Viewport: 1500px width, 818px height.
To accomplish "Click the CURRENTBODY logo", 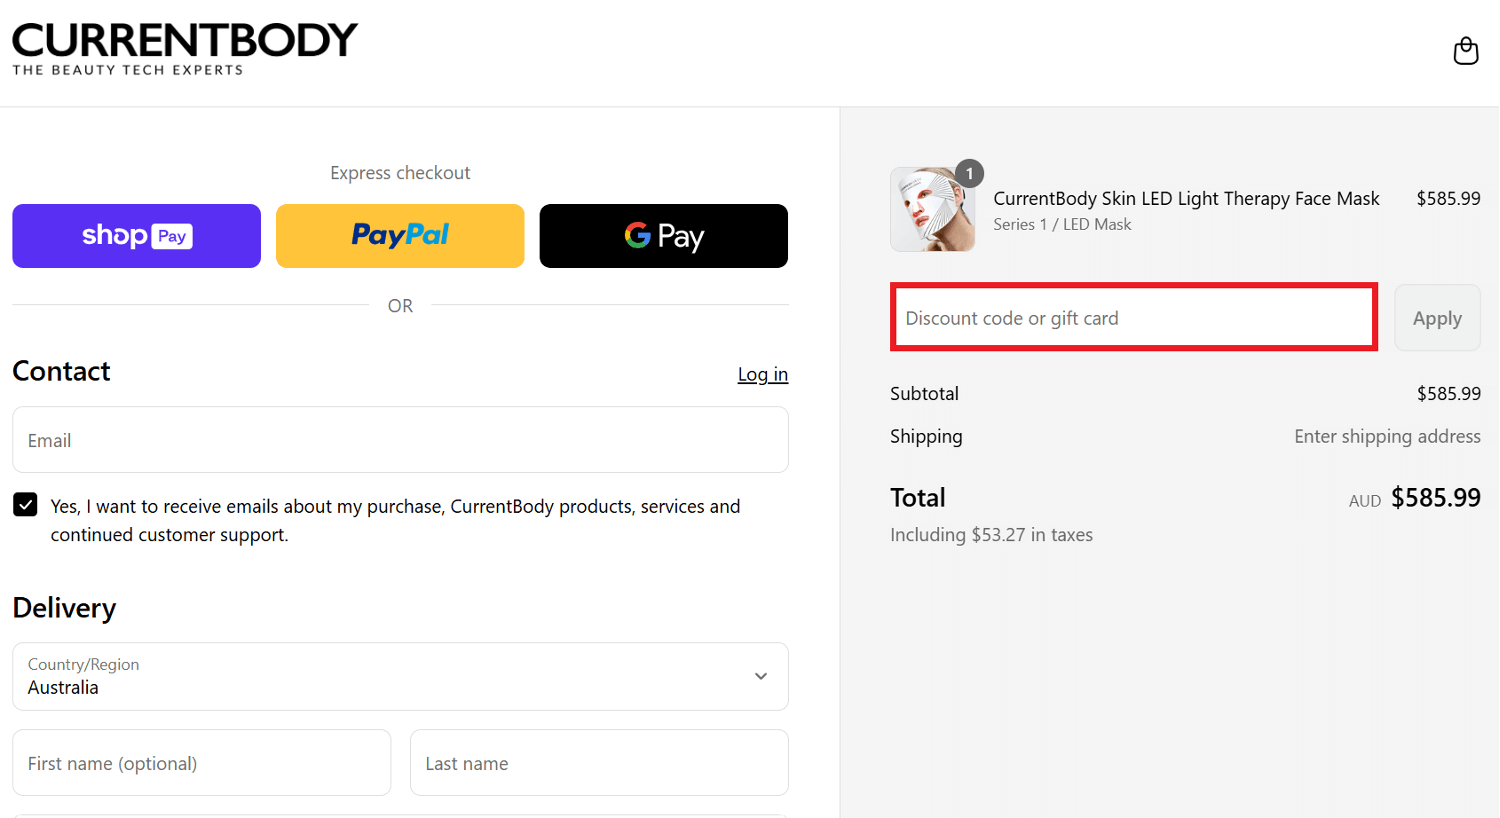I will tap(184, 46).
